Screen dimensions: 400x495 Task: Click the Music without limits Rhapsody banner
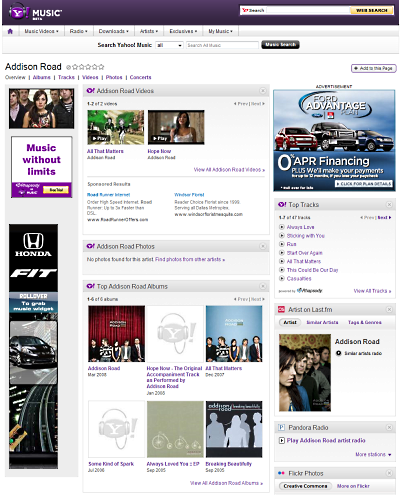click(x=42, y=167)
